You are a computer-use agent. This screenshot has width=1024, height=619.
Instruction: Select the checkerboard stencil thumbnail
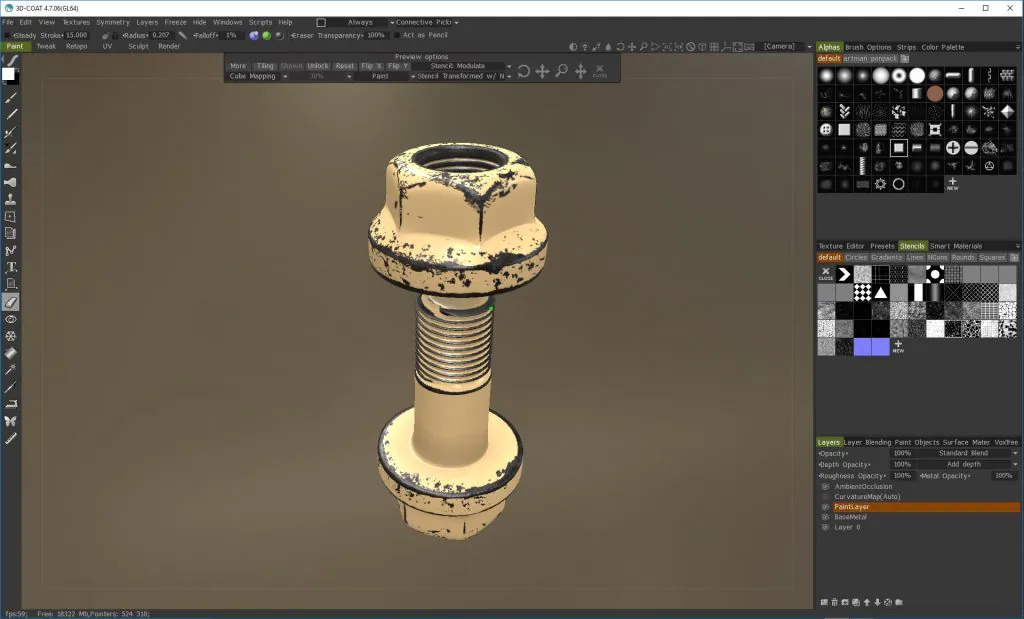pos(863,292)
